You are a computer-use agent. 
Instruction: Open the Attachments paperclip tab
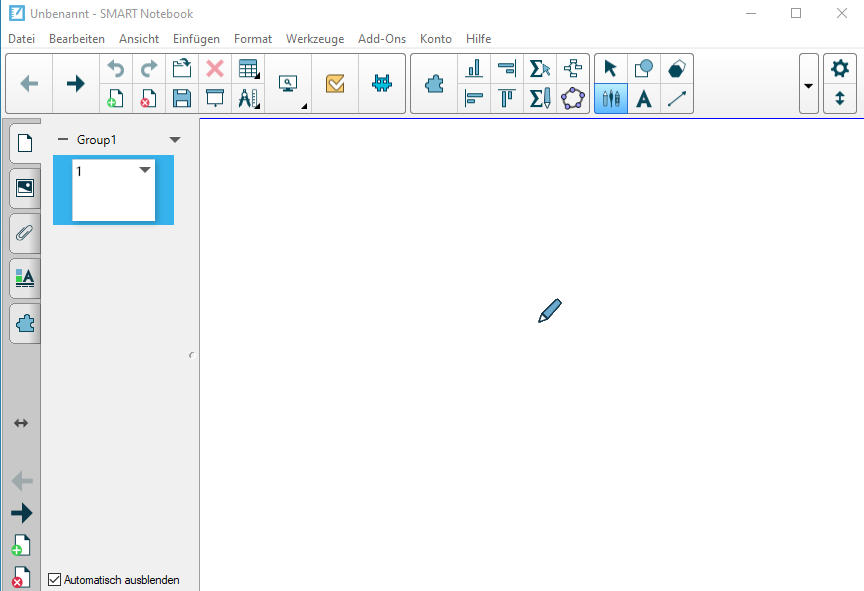pos(24,233)
